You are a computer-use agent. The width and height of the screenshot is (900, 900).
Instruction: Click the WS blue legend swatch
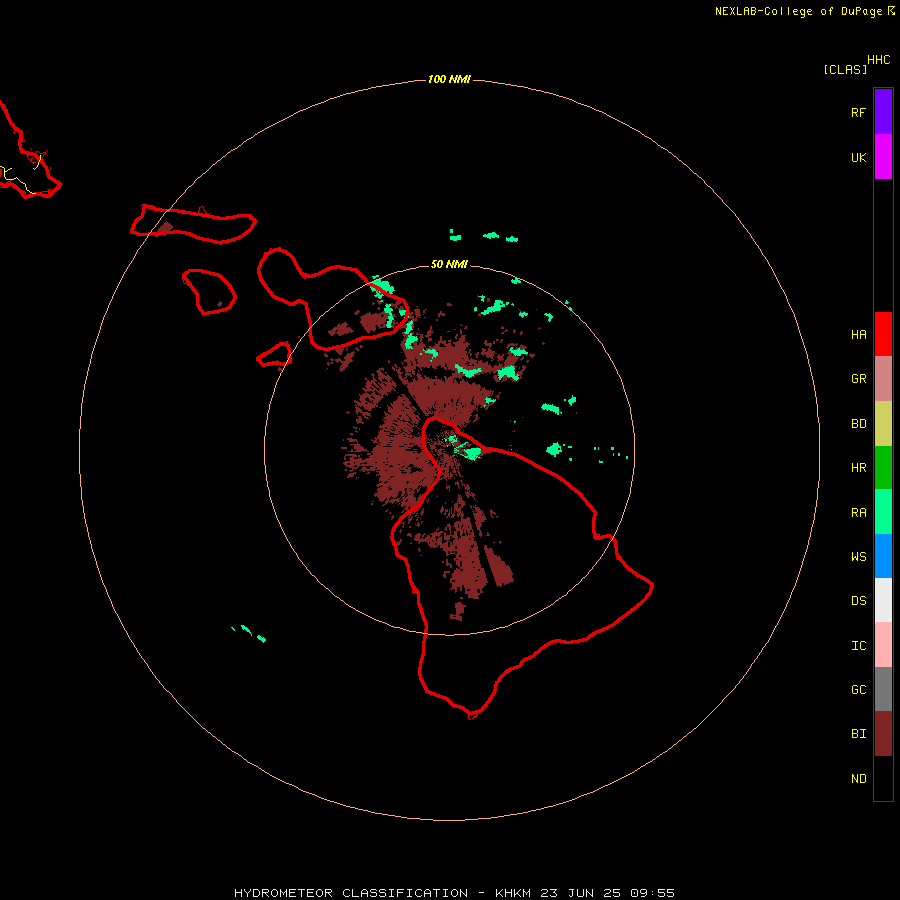click(x=883, y=556)
